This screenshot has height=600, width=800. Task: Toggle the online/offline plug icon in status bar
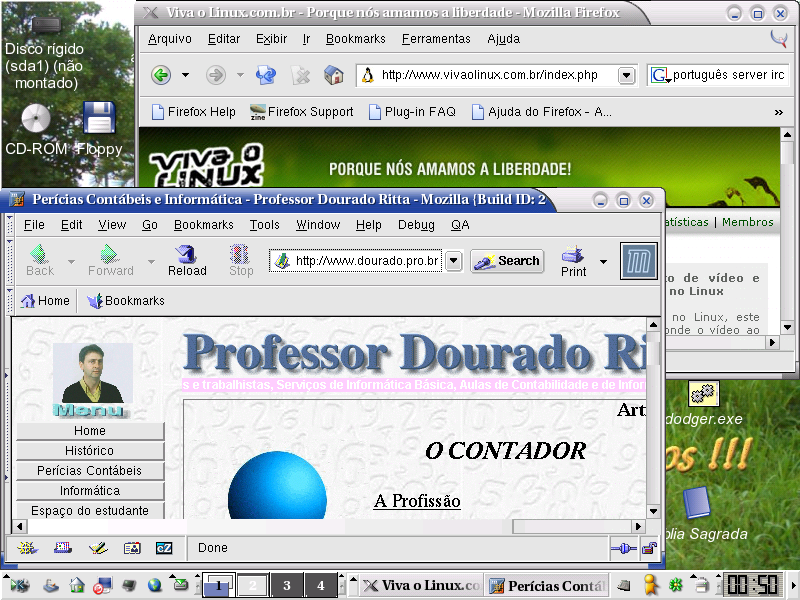(623, 548)
